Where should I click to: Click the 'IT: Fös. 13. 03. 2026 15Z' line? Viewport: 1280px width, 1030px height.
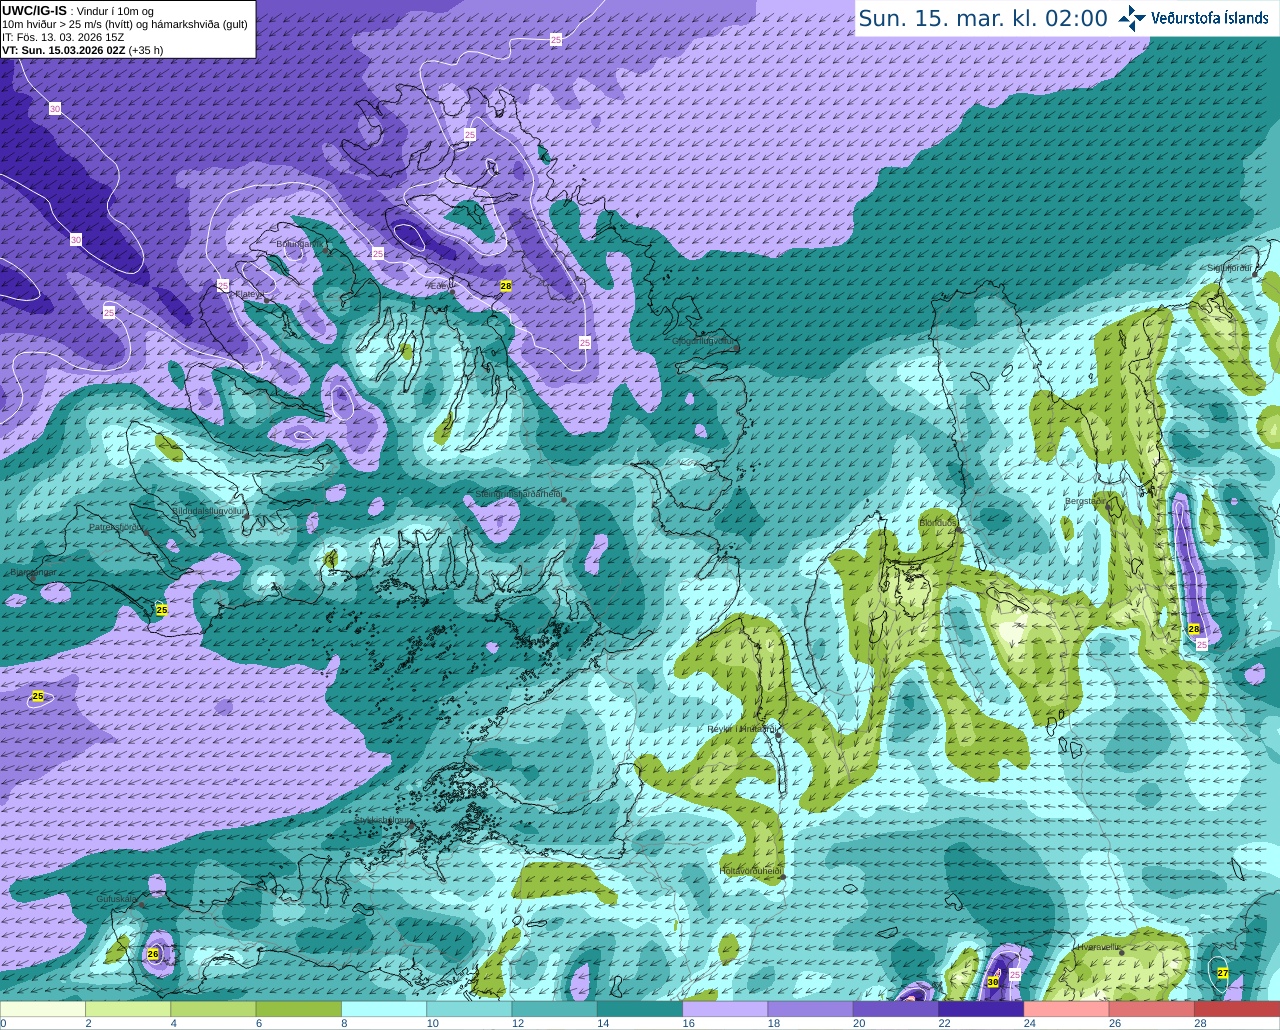tap(63, 37)
